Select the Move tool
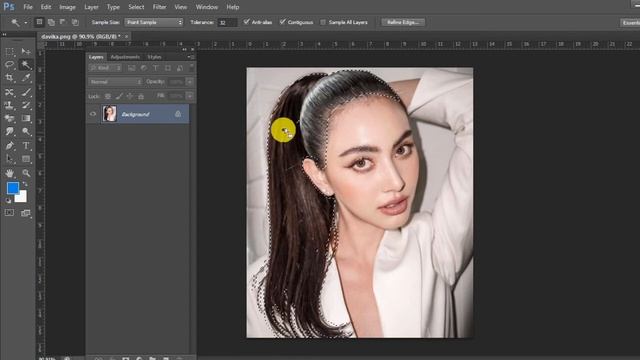This screenshot has width=640, height=360. pos(26,51)
